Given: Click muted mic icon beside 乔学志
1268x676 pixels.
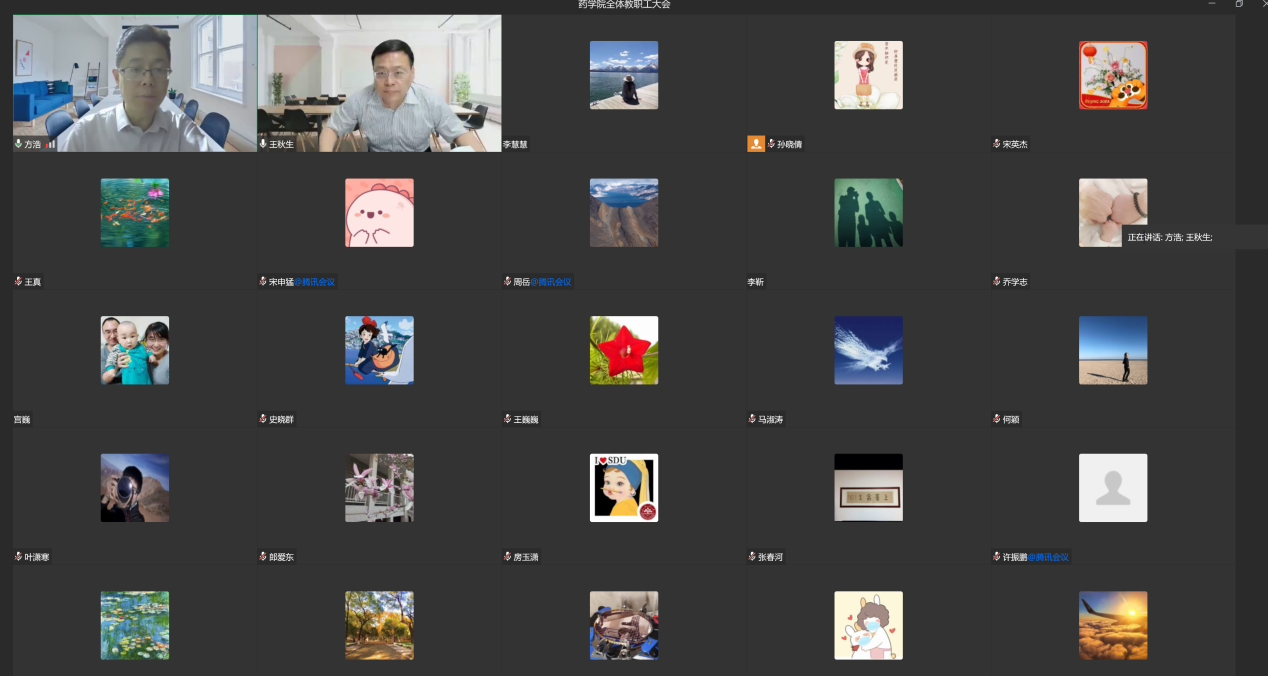Looking at the screenshot, I should point(997,282).
